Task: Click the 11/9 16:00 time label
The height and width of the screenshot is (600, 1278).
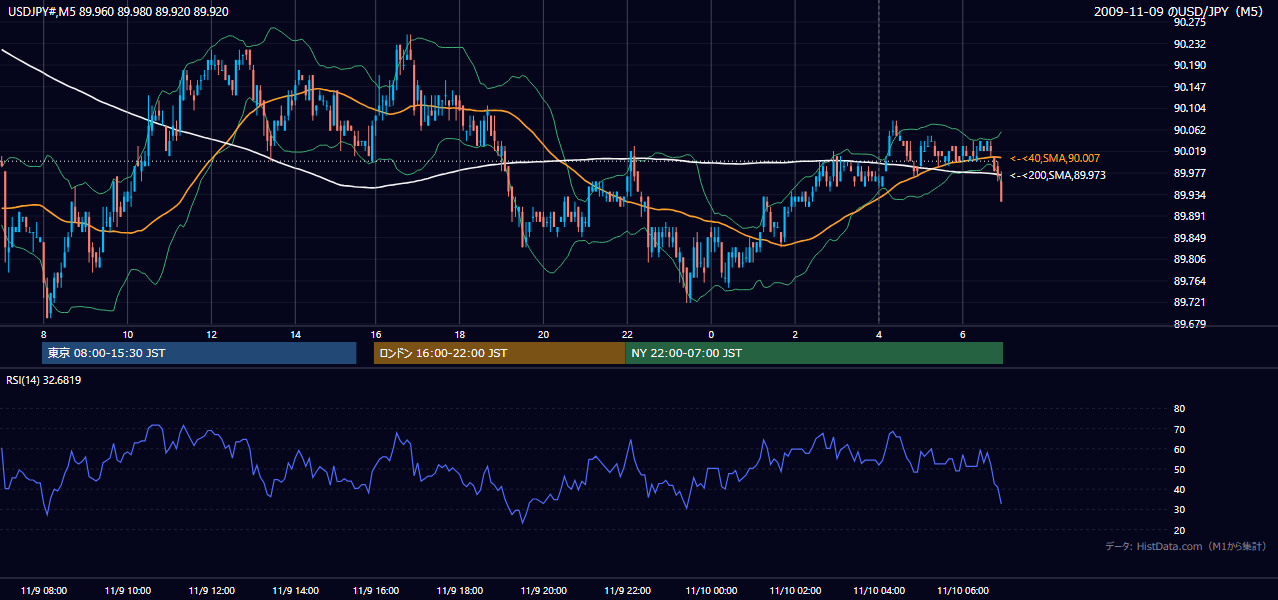Action: click(378, 590)
